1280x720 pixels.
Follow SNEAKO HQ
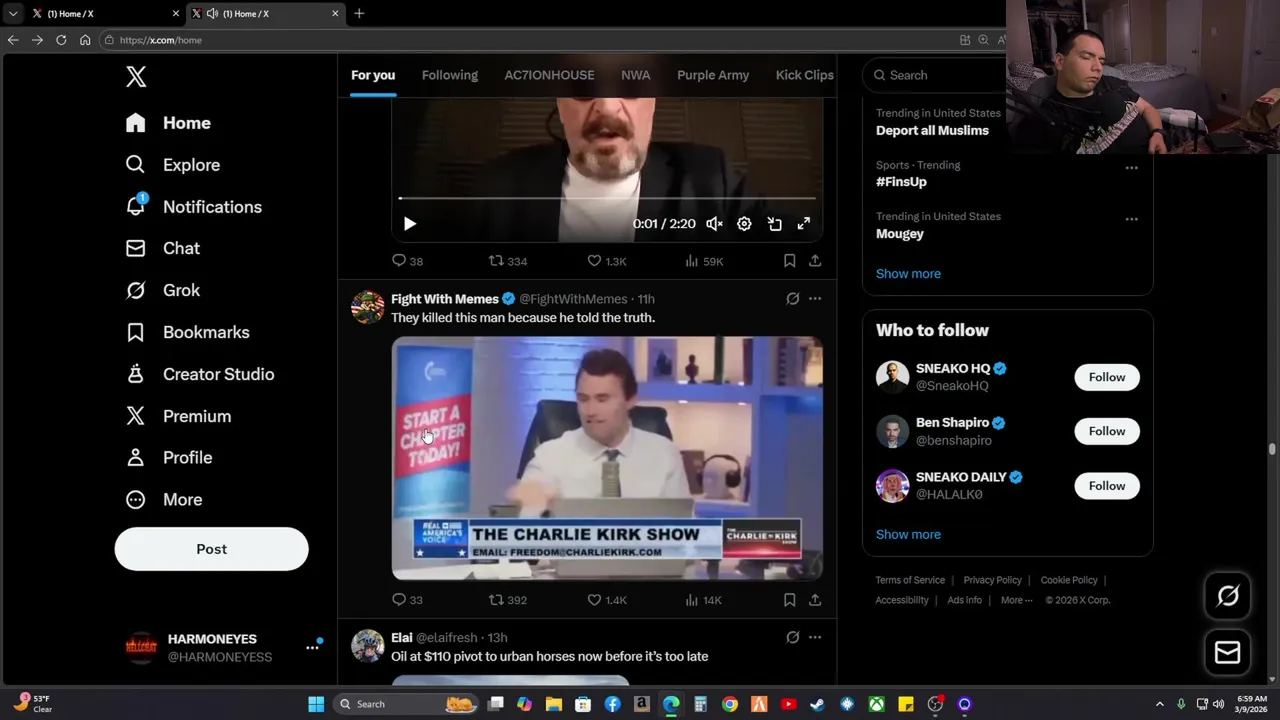point(1106,377)
